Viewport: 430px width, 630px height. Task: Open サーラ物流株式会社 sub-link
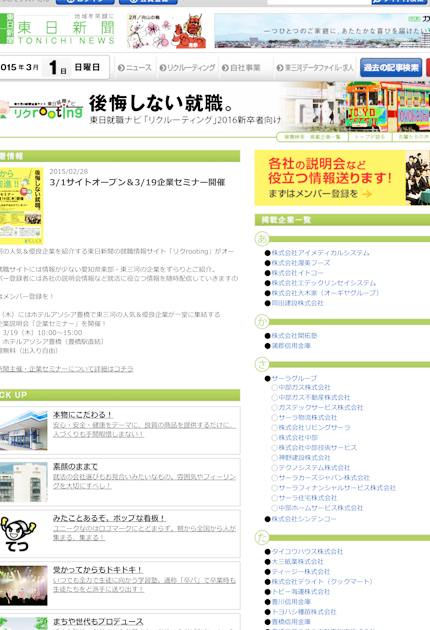[x=308, y=417]
